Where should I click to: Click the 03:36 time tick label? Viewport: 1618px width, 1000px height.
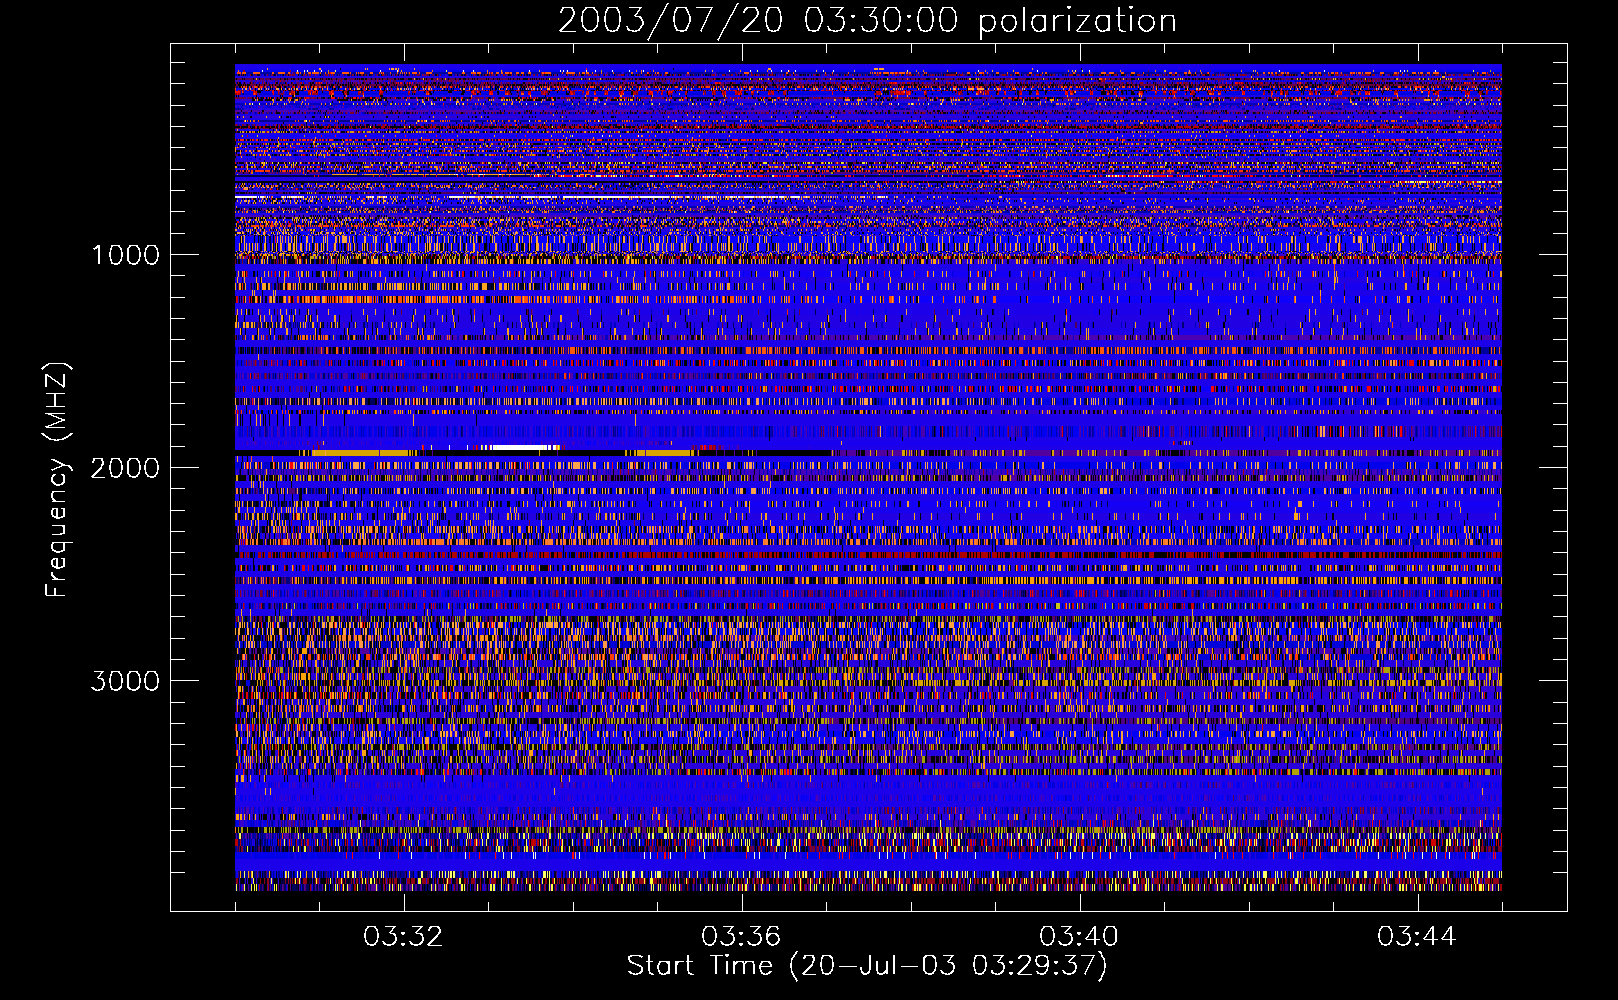[x=741, y=937]
